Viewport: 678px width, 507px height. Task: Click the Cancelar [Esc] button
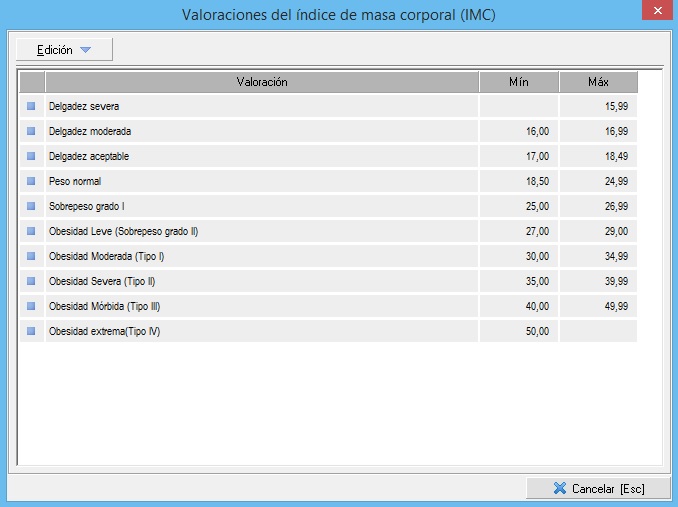598,489
